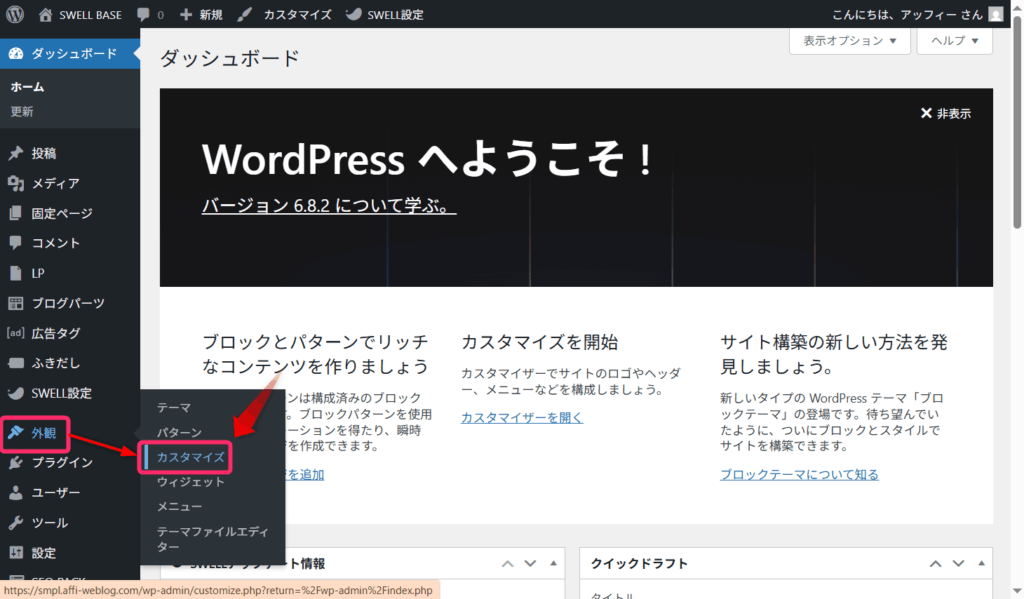1024x599 pixels.
Task: Click the ユーザー person icon
Action: click(x=16, y=493)
